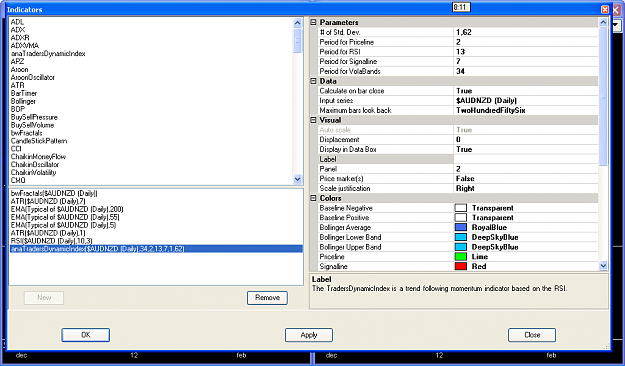Remove the selected indicator
Viewport: 625px width, 366px height.
pyautogui.click(x=267, y=298)
